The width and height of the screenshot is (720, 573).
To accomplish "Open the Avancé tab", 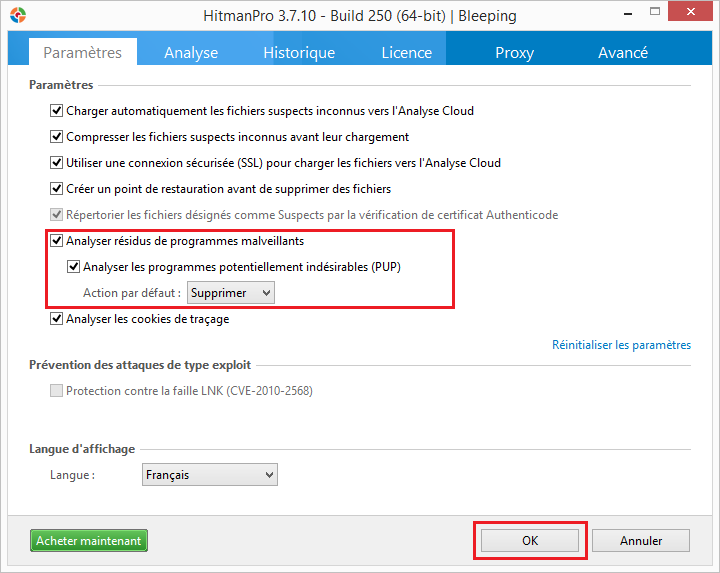I will click(x=622, y=53).
